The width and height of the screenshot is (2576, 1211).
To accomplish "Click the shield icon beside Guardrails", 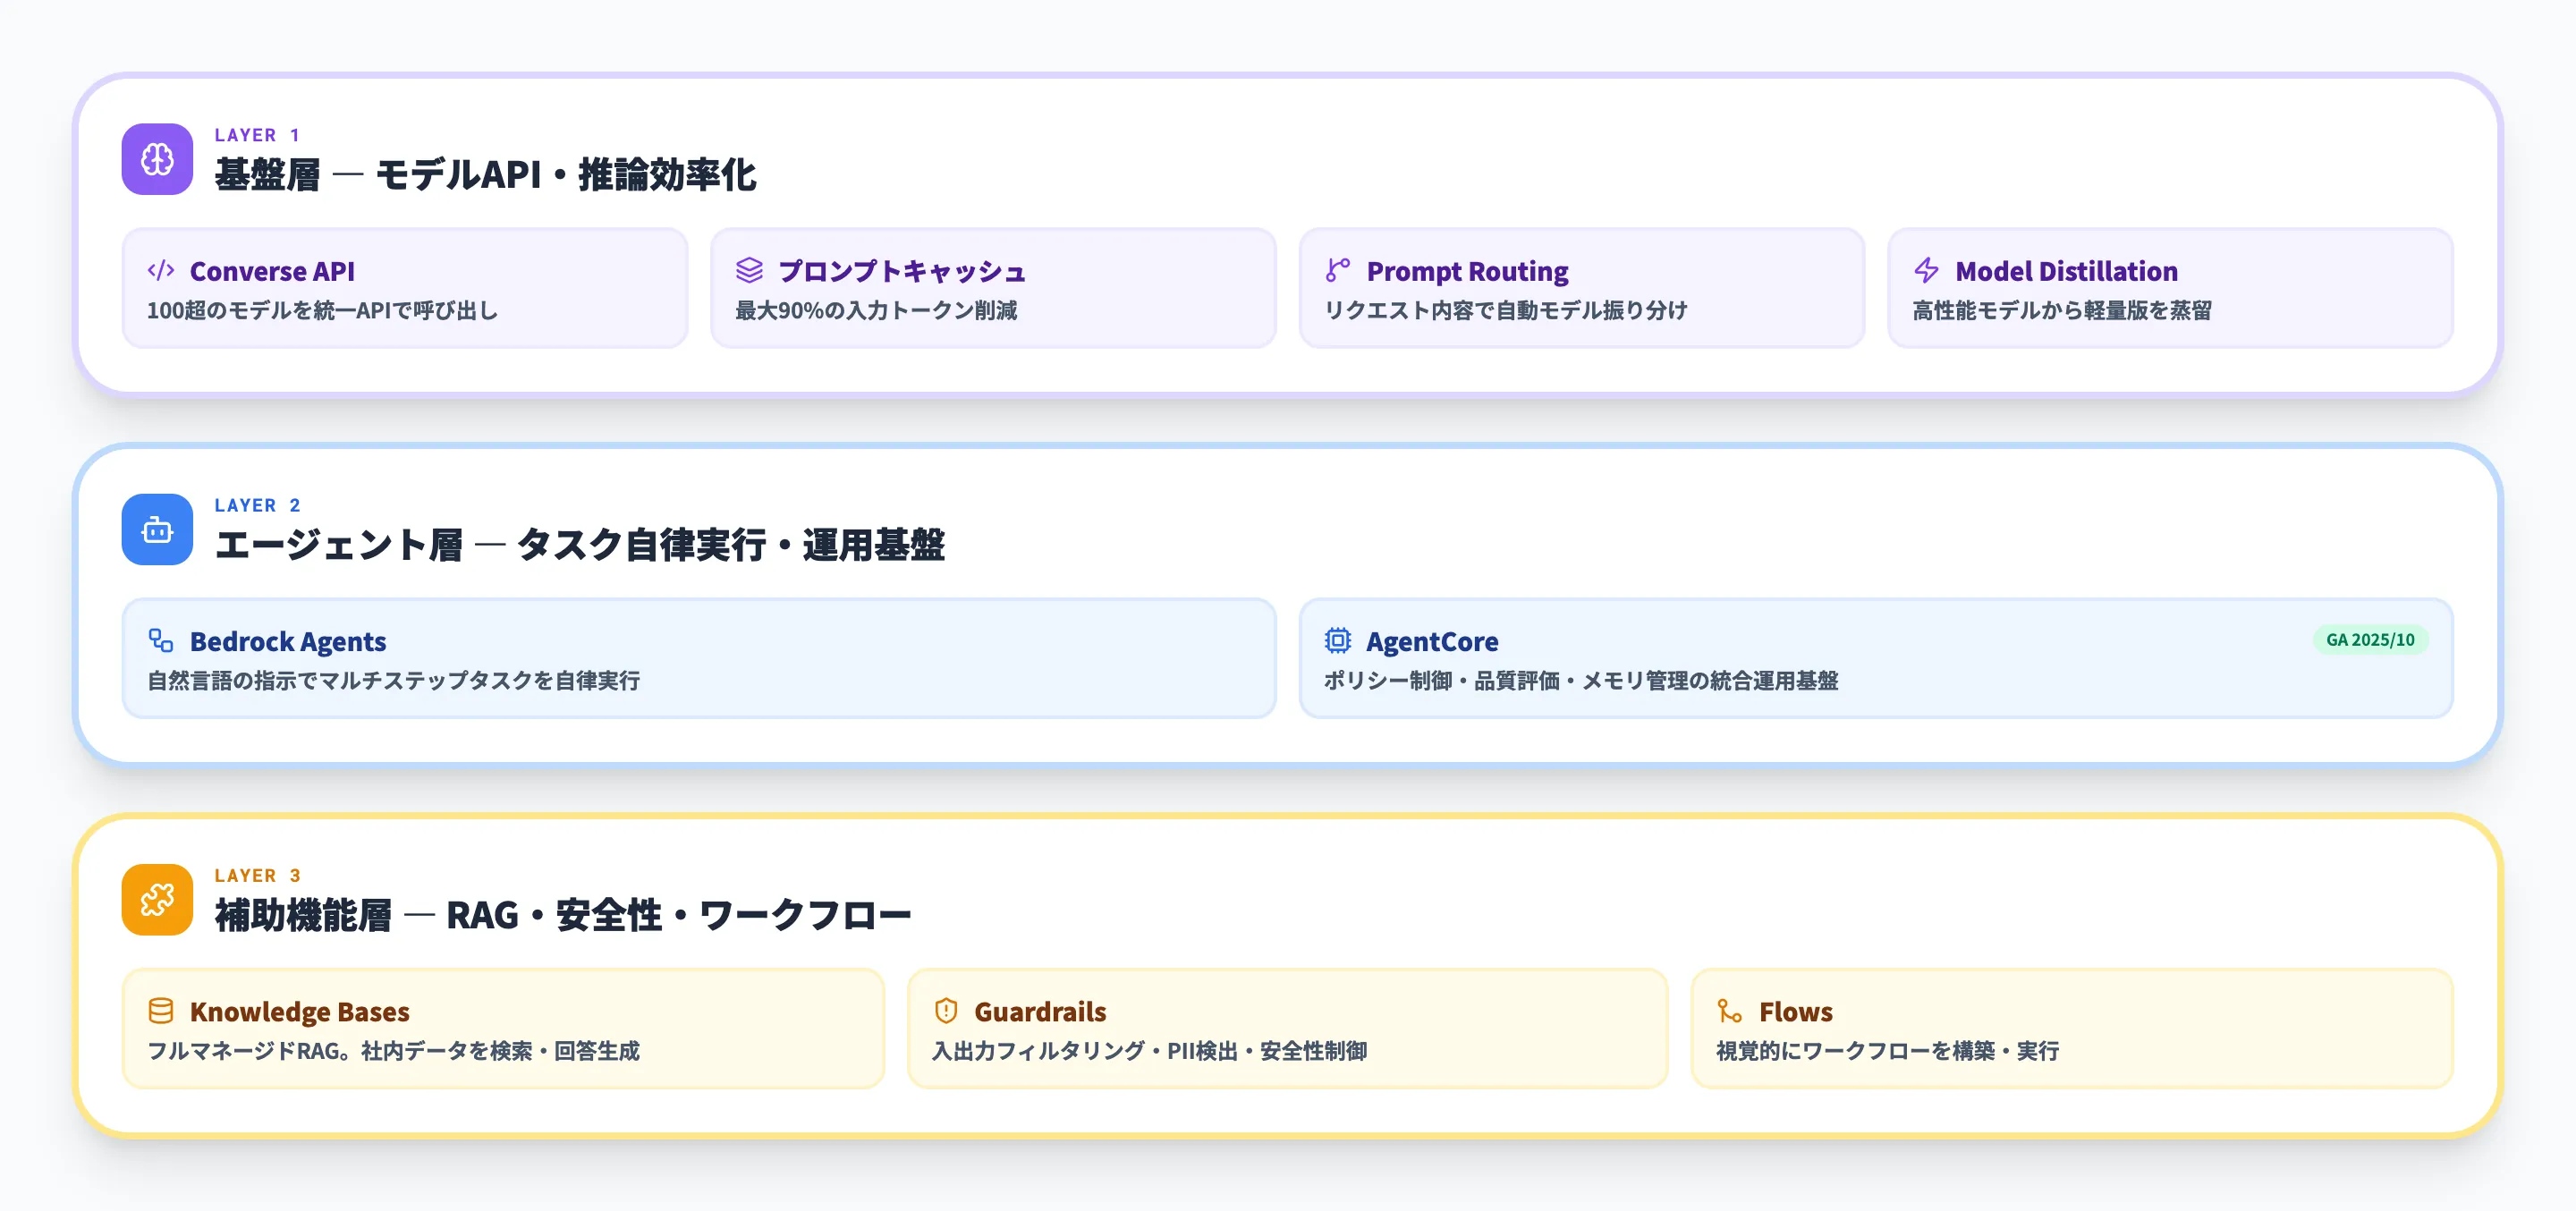I will tap(946, 1011).
